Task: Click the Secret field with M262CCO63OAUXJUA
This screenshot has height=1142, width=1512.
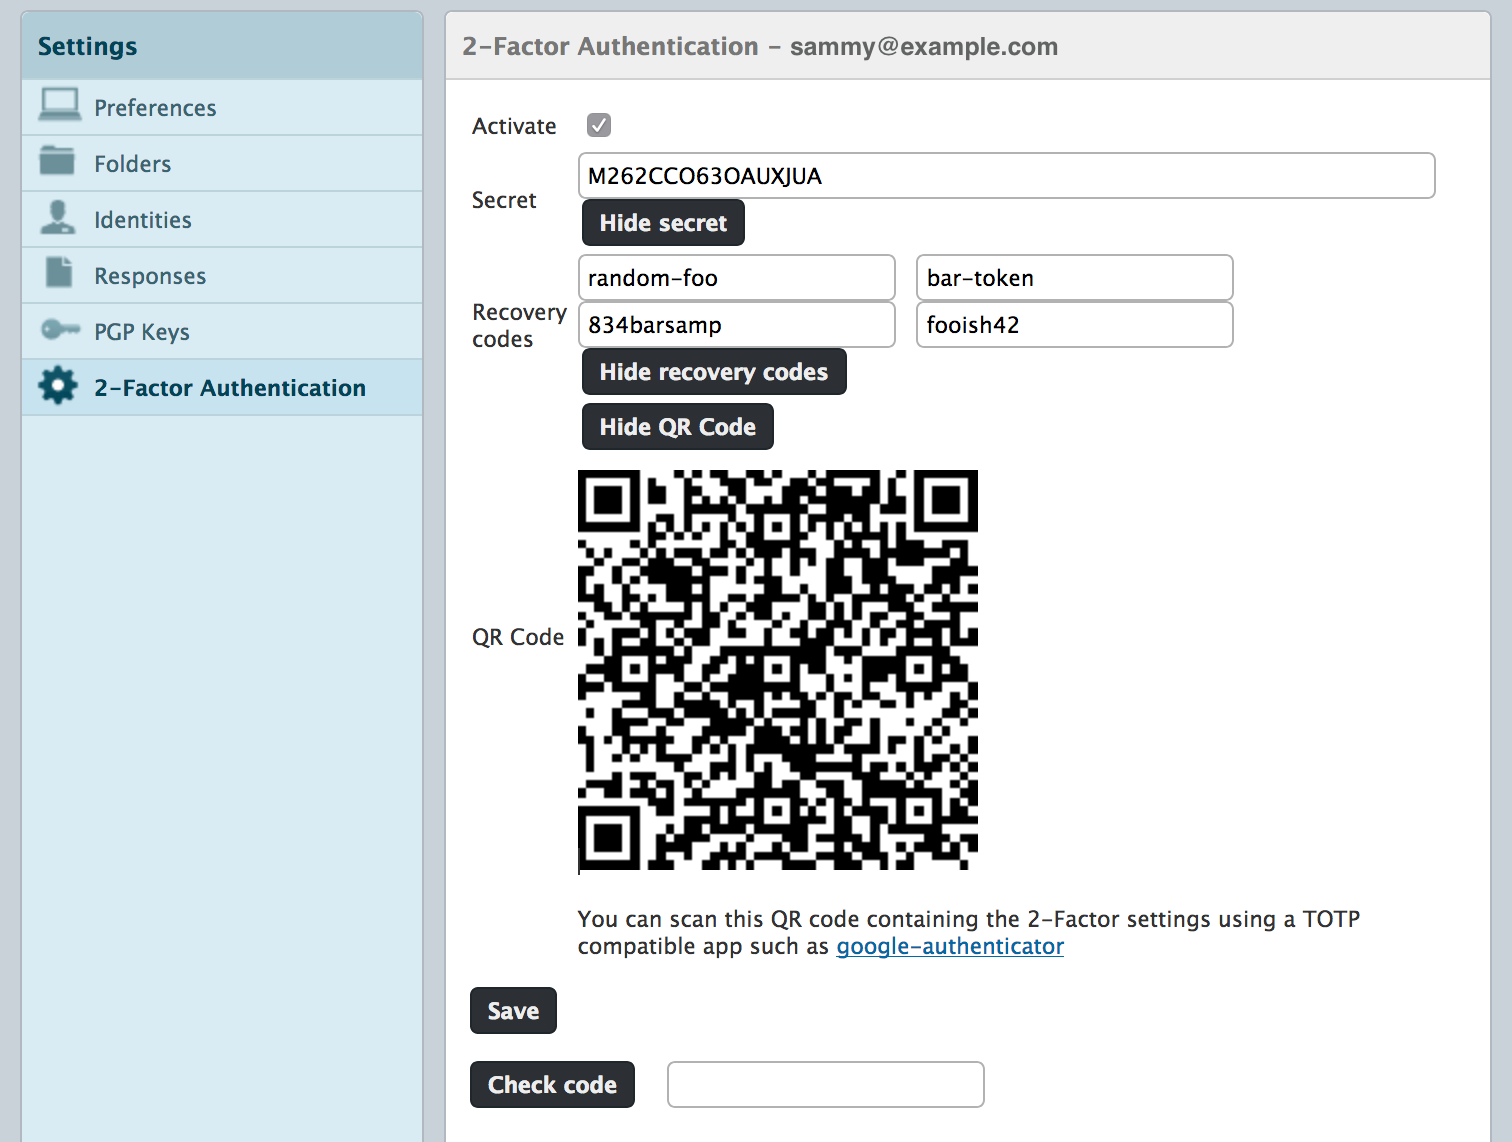Action: click(1006, 176)
